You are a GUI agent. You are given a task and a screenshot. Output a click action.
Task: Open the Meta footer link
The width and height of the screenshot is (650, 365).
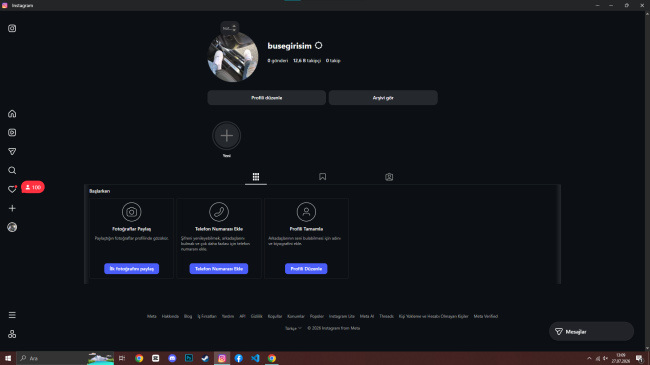click(x=152, y=316)
